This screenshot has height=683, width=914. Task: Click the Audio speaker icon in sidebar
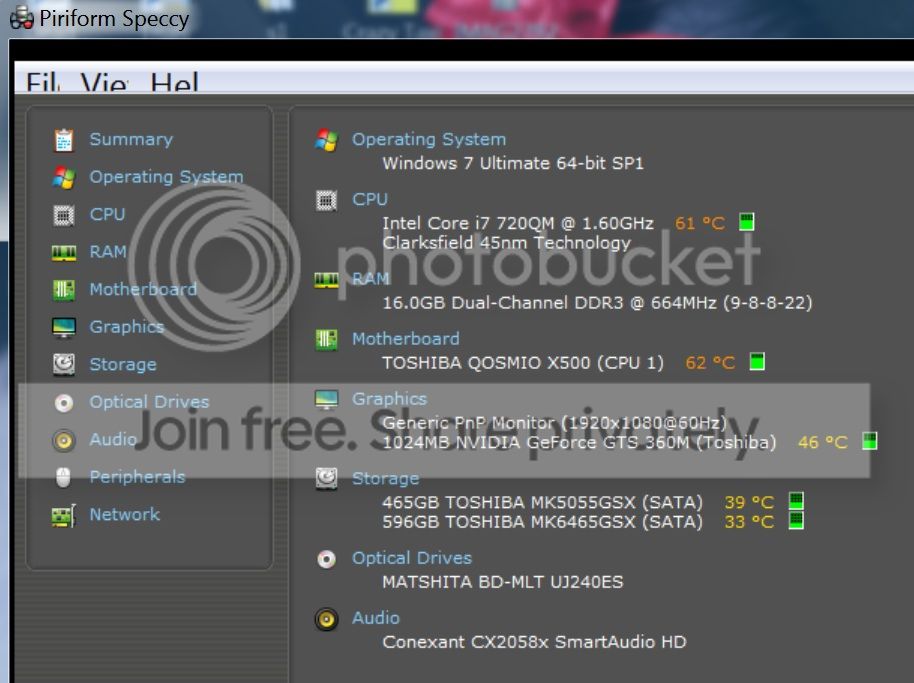point(64,440)
